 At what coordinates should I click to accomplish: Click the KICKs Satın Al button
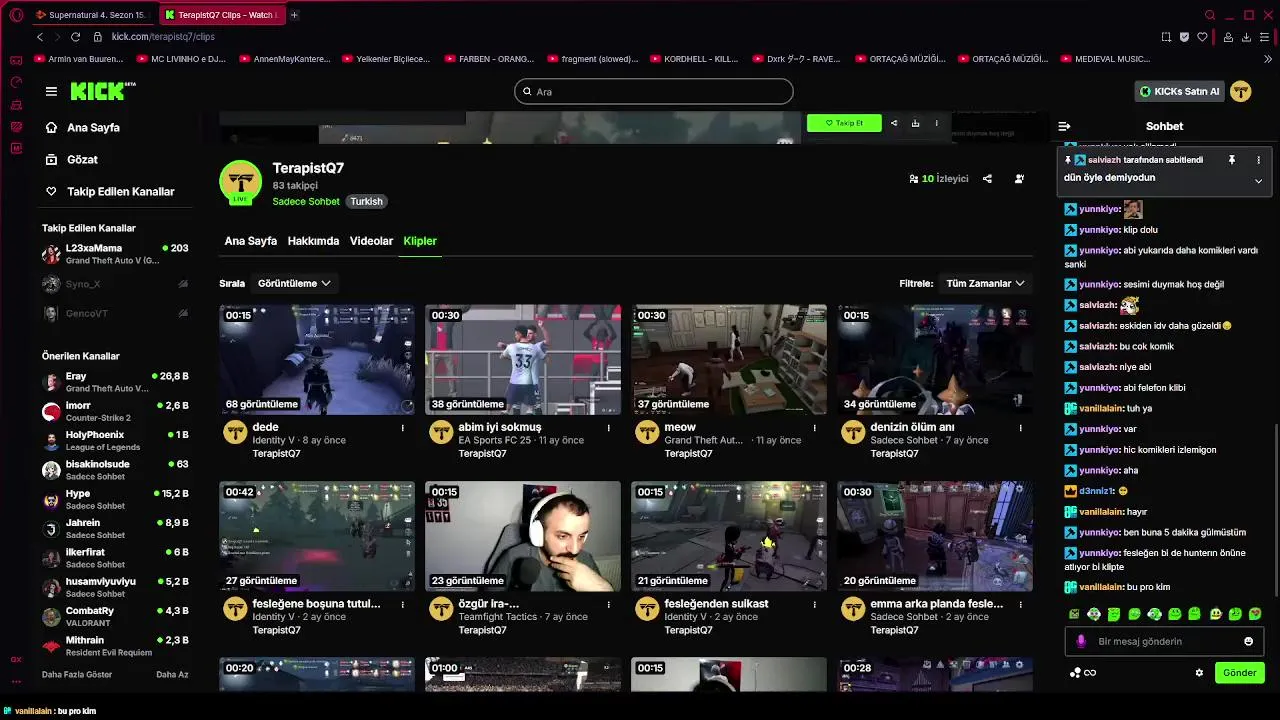1180,91
